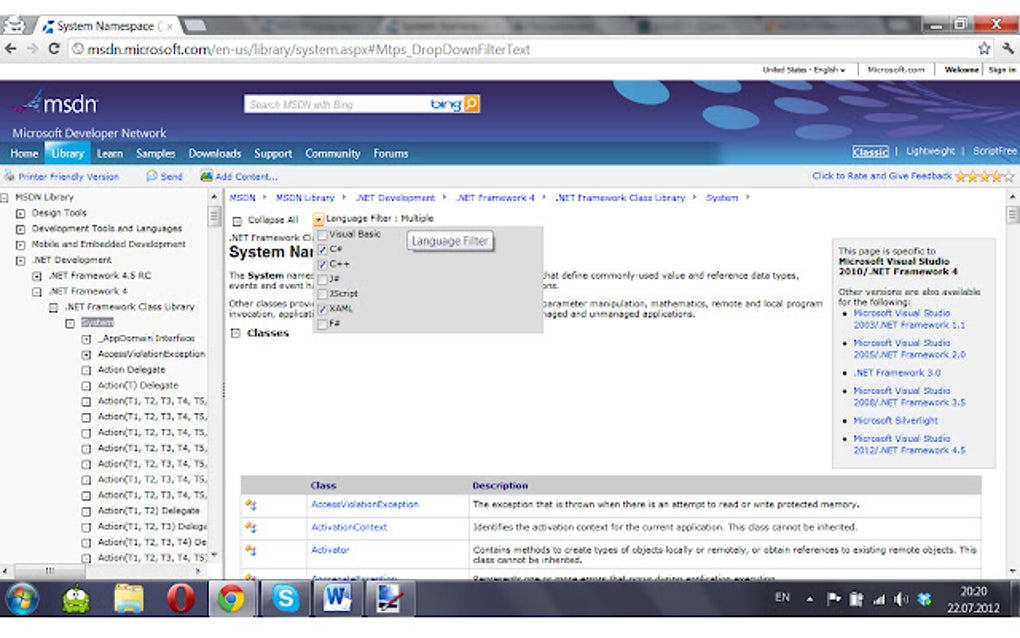1020x638 pixels.
Task: Click the fourth feedback rating star
Action: pos(995,176)
